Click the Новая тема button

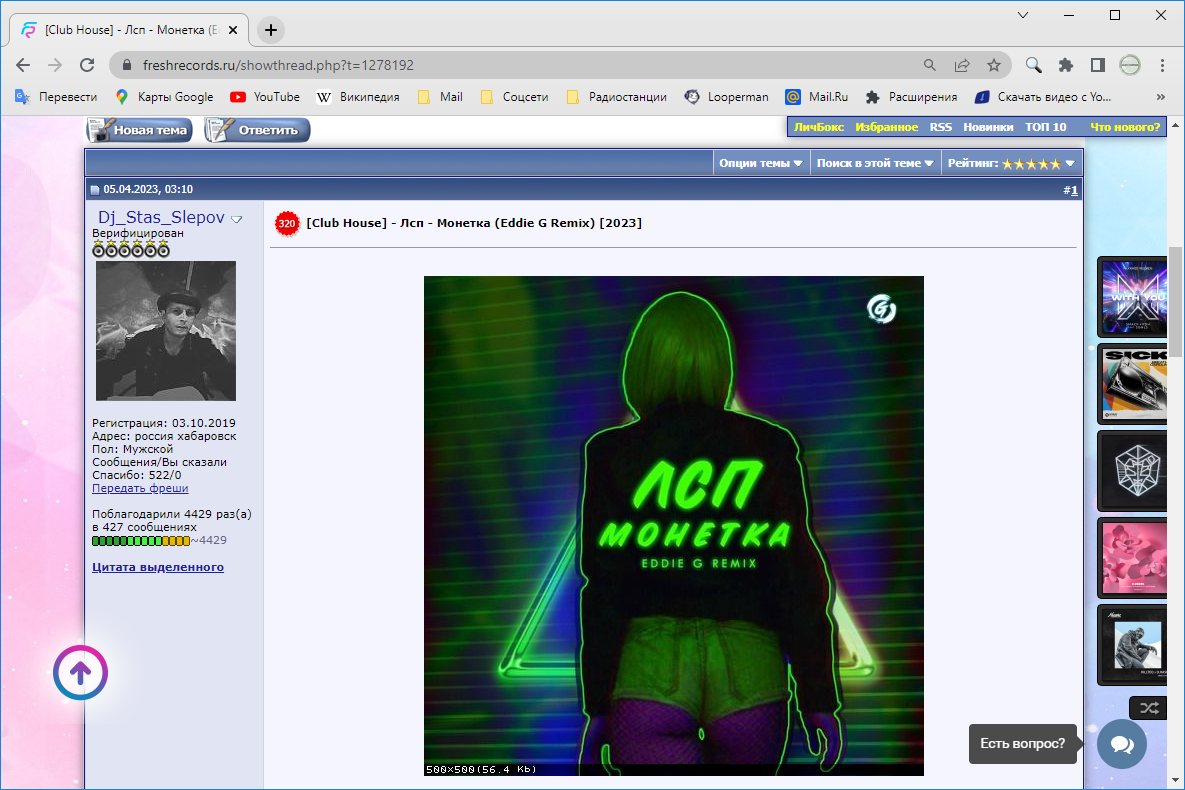139,130
